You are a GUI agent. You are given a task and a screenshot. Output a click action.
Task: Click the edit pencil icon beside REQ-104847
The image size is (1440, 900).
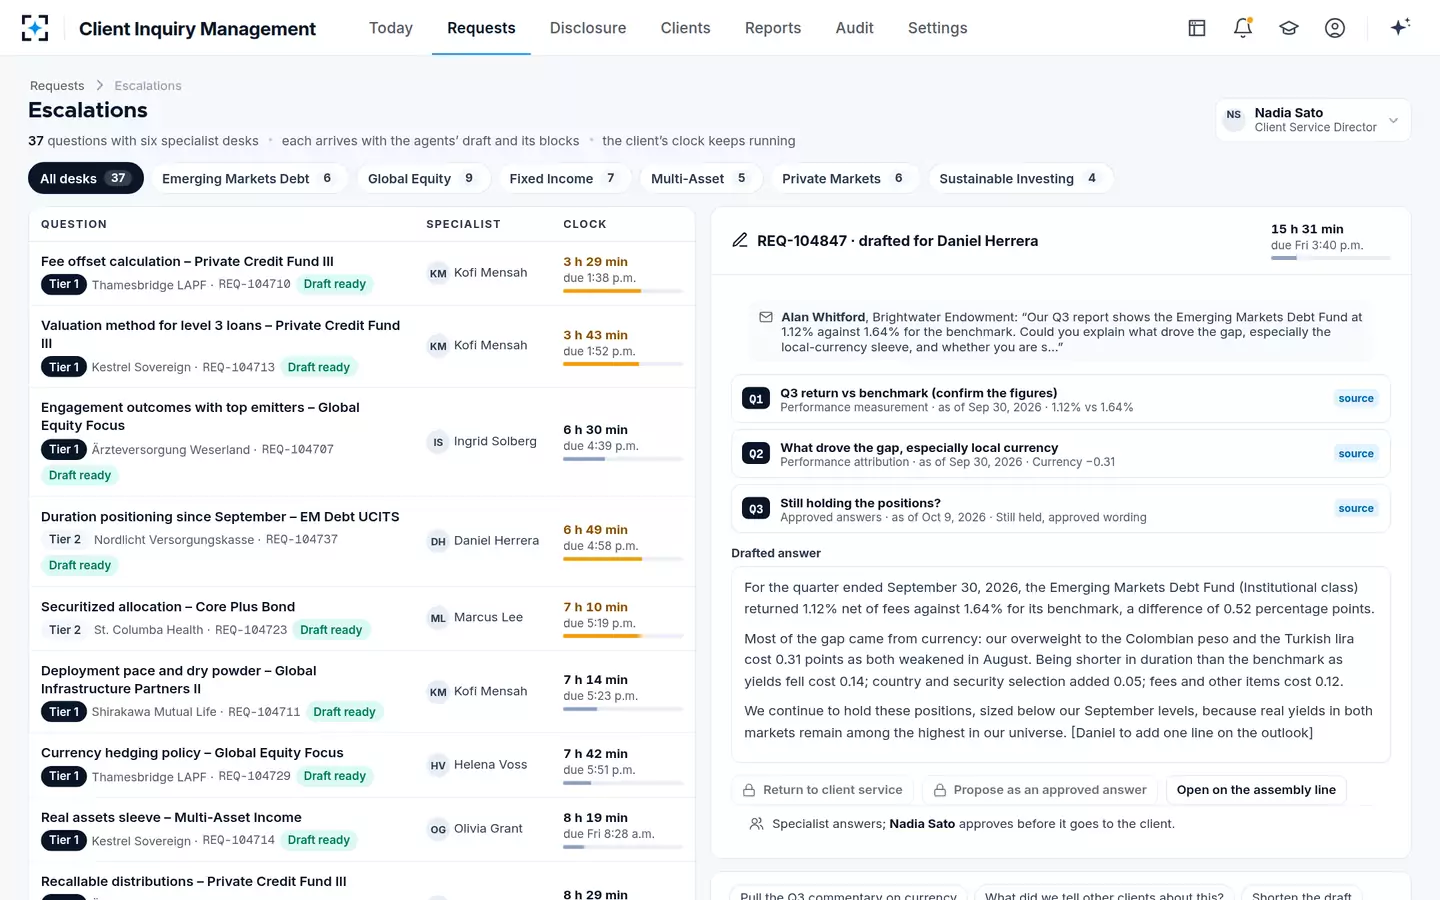(740, 240)
